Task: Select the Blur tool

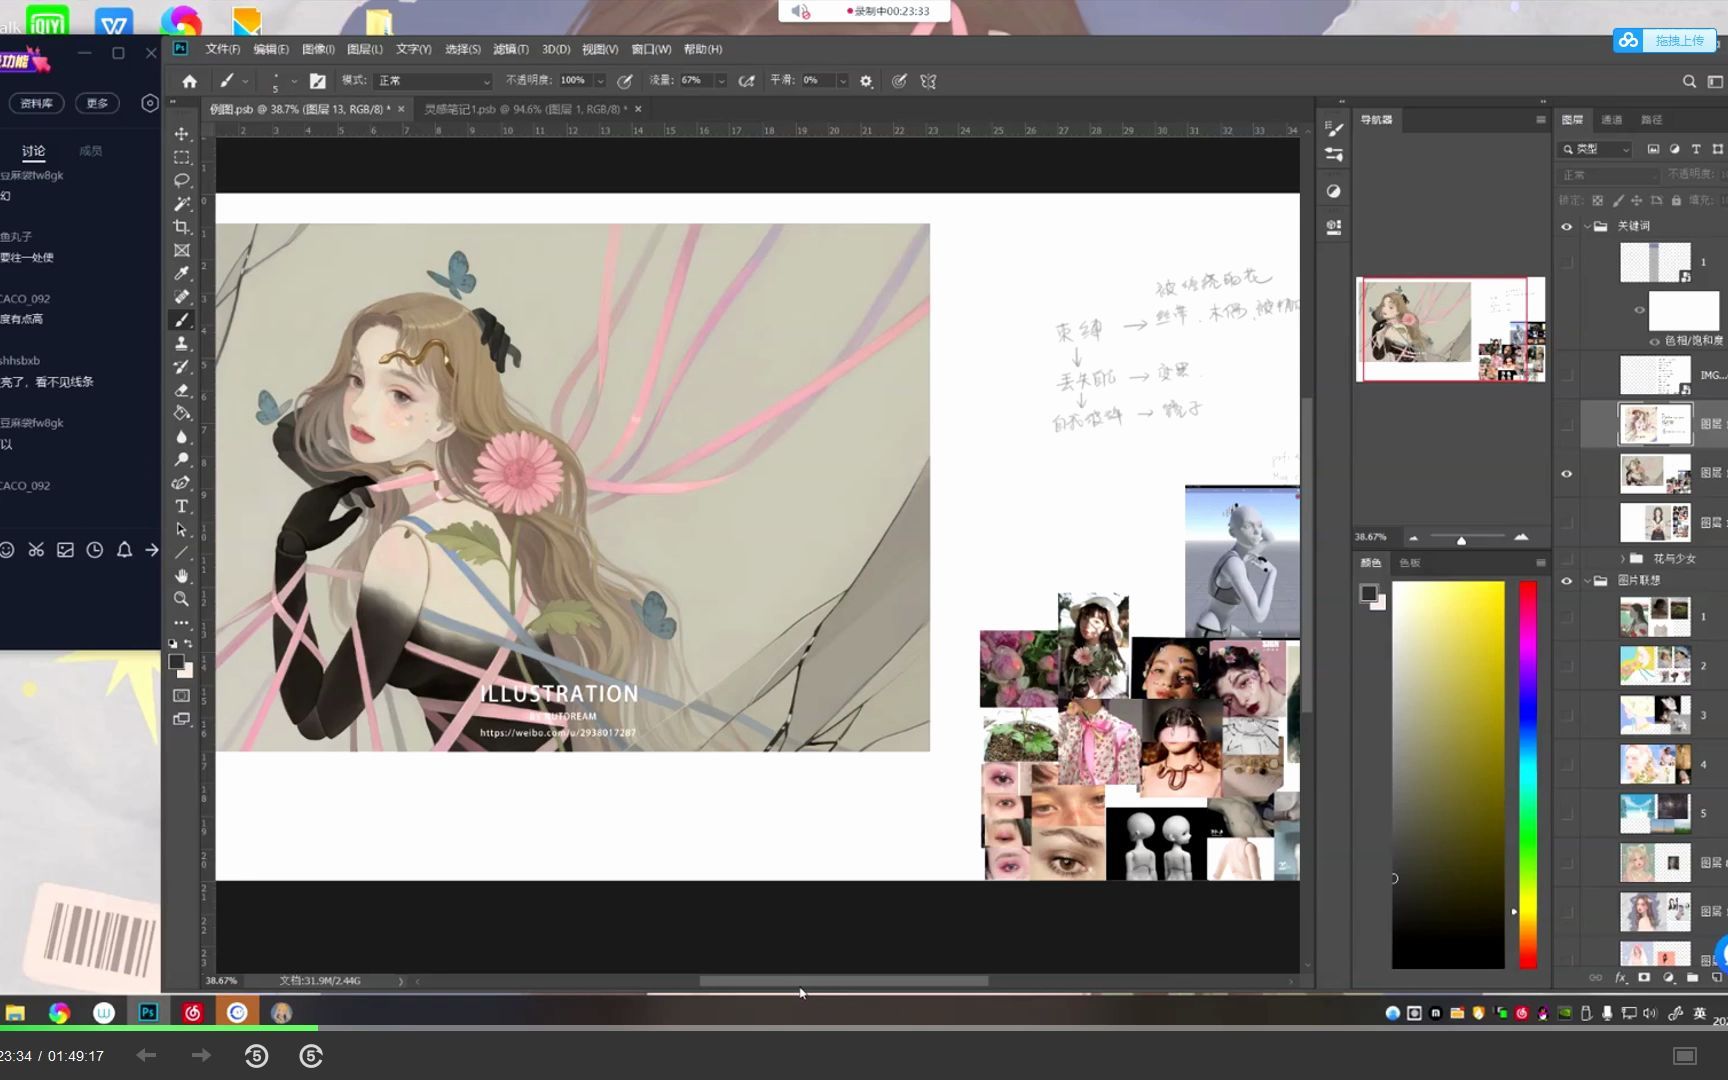Action: [x=181, y=437]
